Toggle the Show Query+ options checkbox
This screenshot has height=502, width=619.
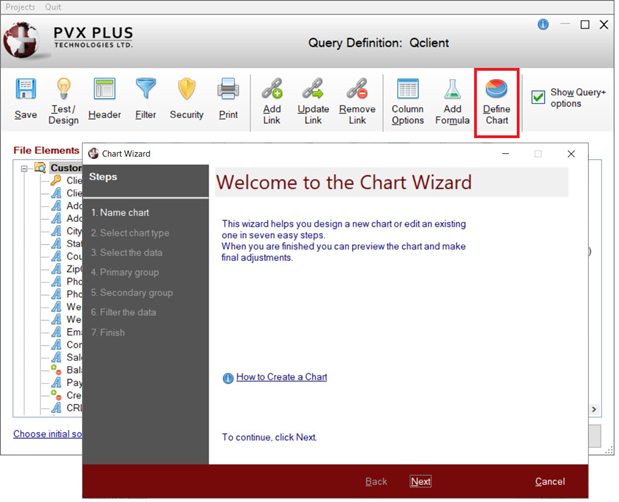538,97
